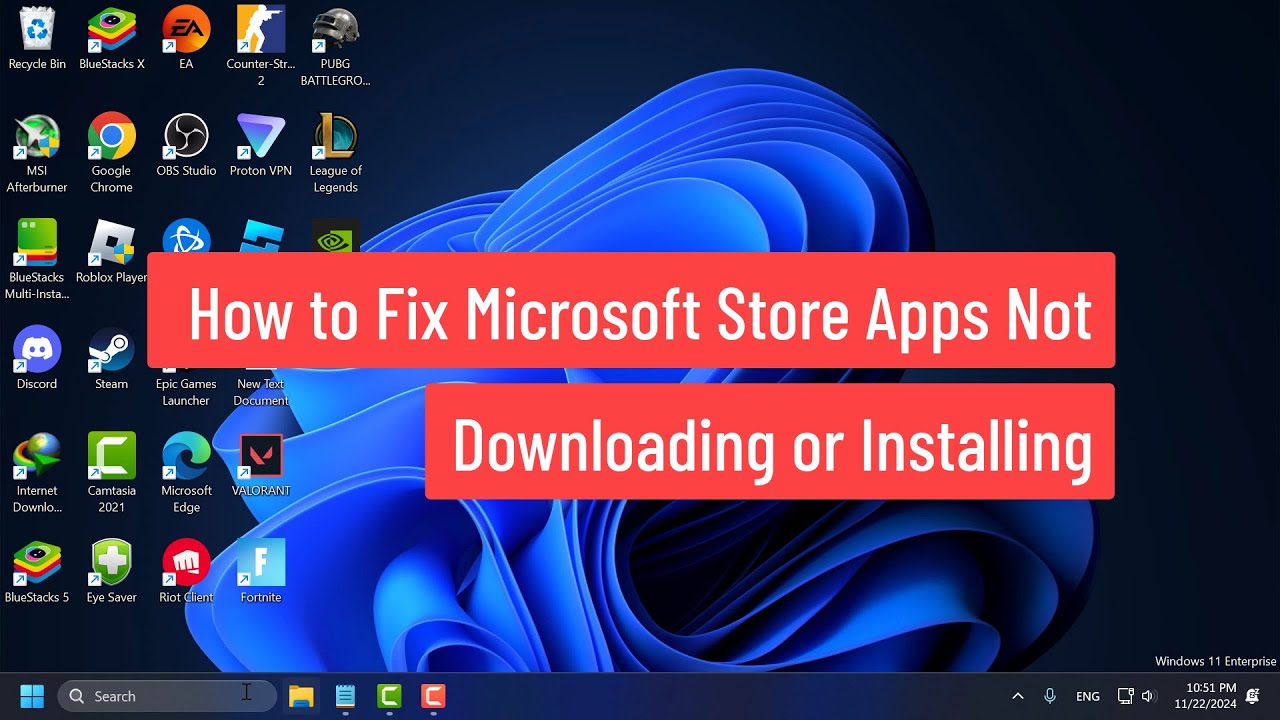The width and height of the screenshot is (1280, 720).
Task: Show hidden system tray icons
Action: click(1018, 696)
